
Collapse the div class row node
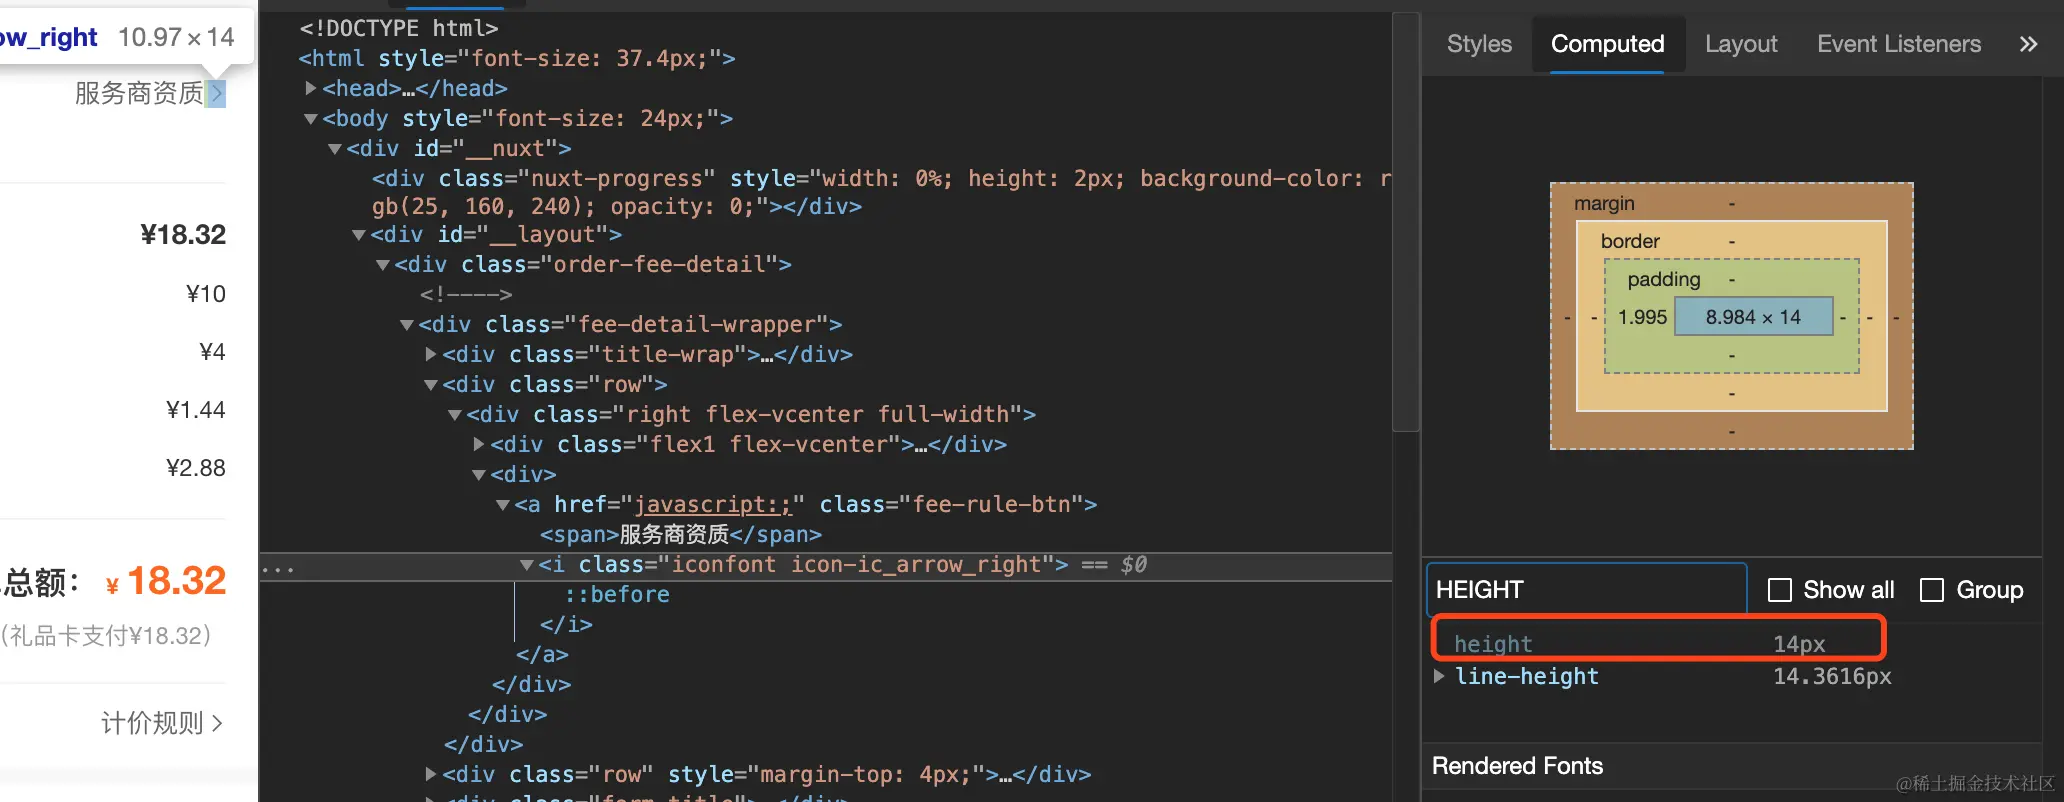(x=431, y=384)
